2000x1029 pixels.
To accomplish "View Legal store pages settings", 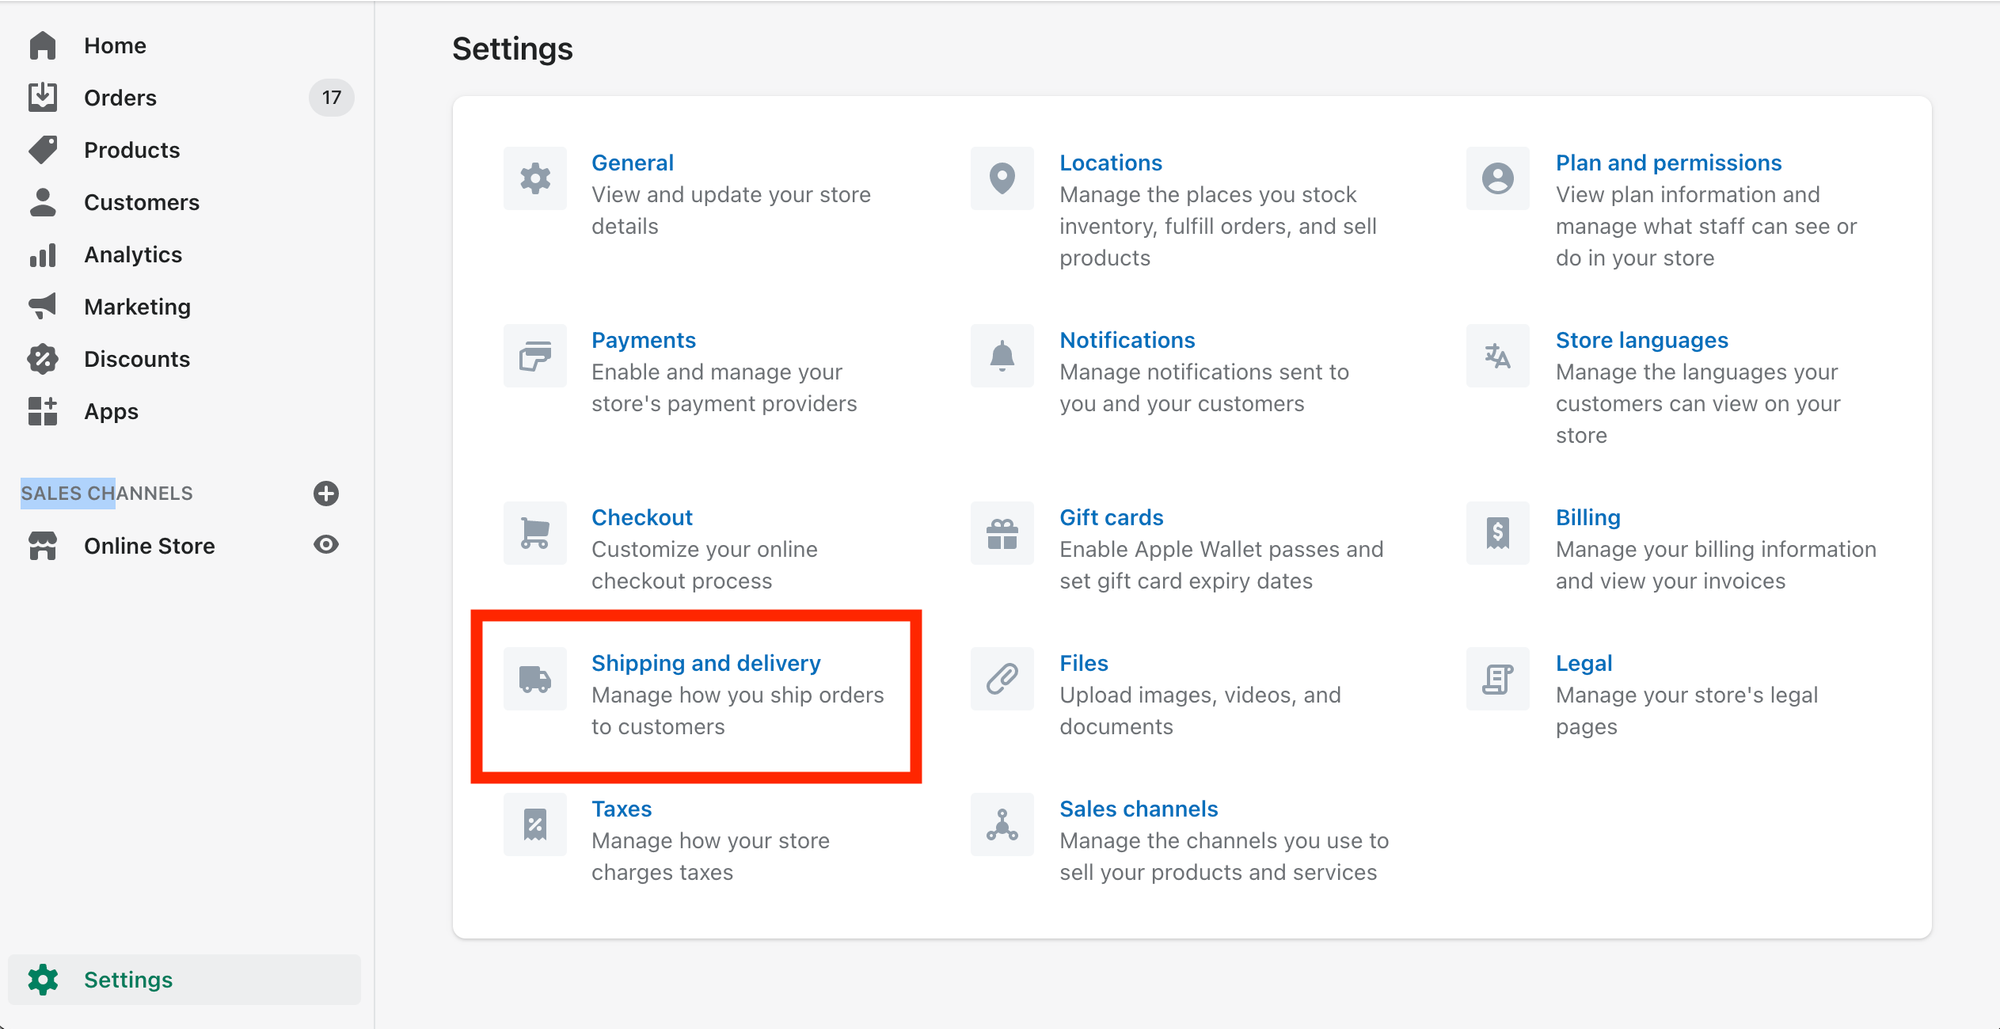I will 1585,662.
